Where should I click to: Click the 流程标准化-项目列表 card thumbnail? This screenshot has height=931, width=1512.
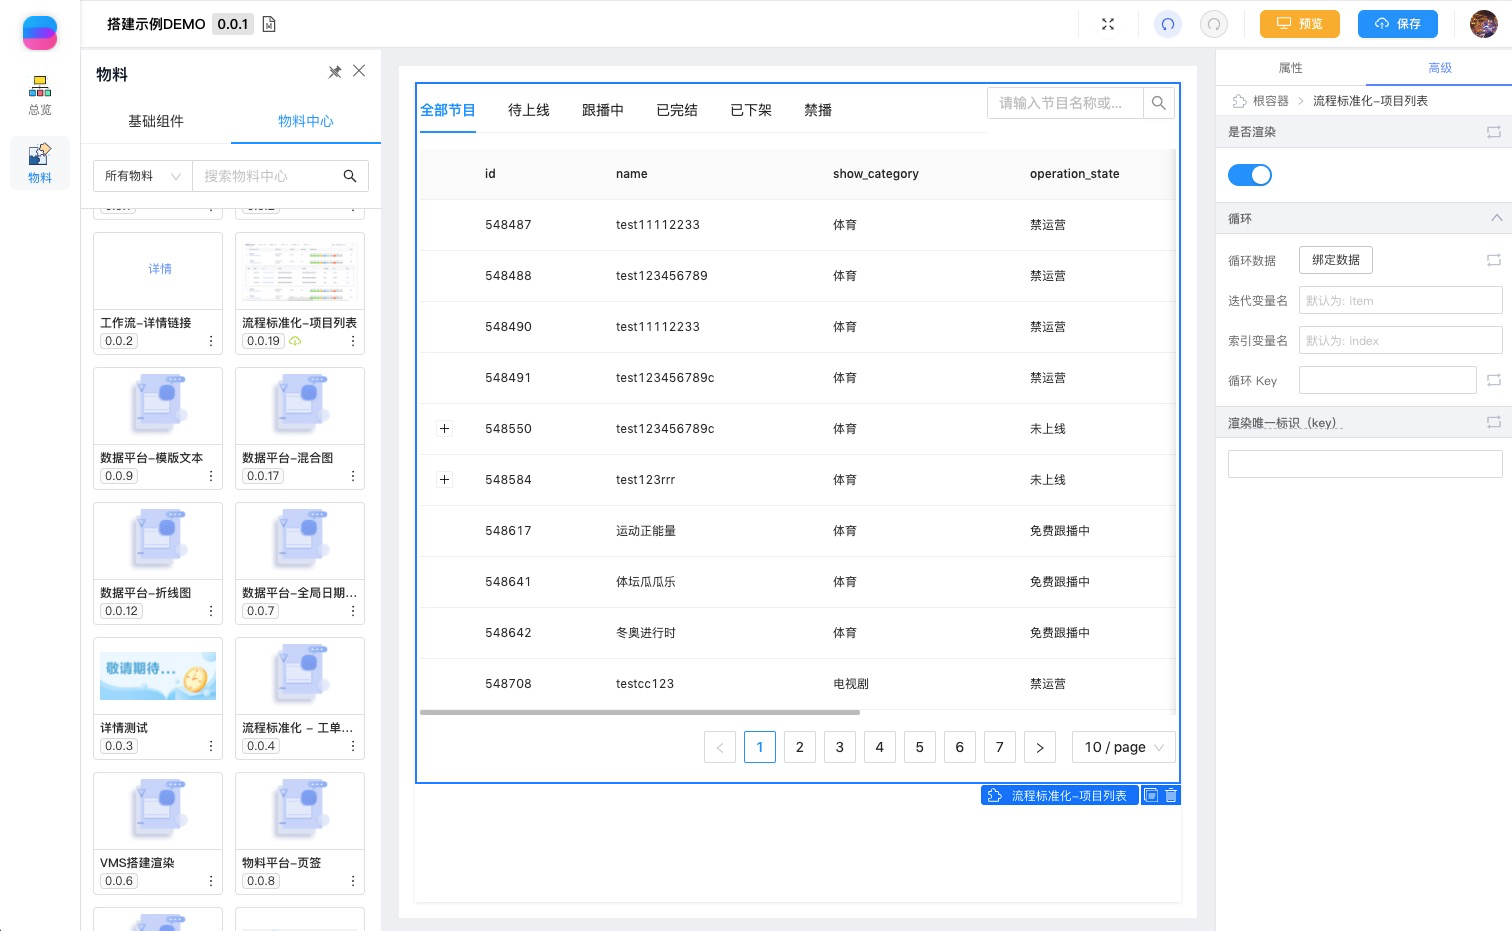[300, 271]
